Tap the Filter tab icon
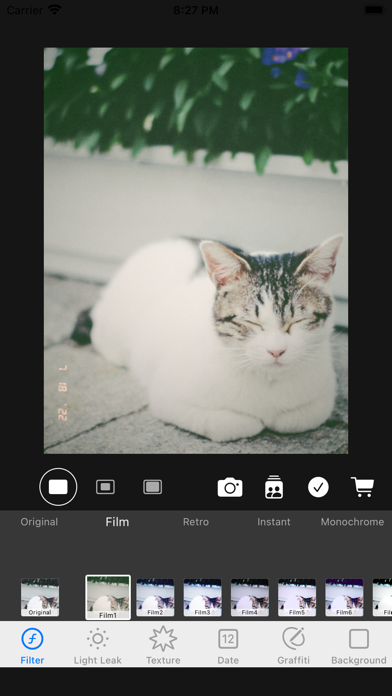The height and width of the screenshot is (696, 392). point(32,639)
